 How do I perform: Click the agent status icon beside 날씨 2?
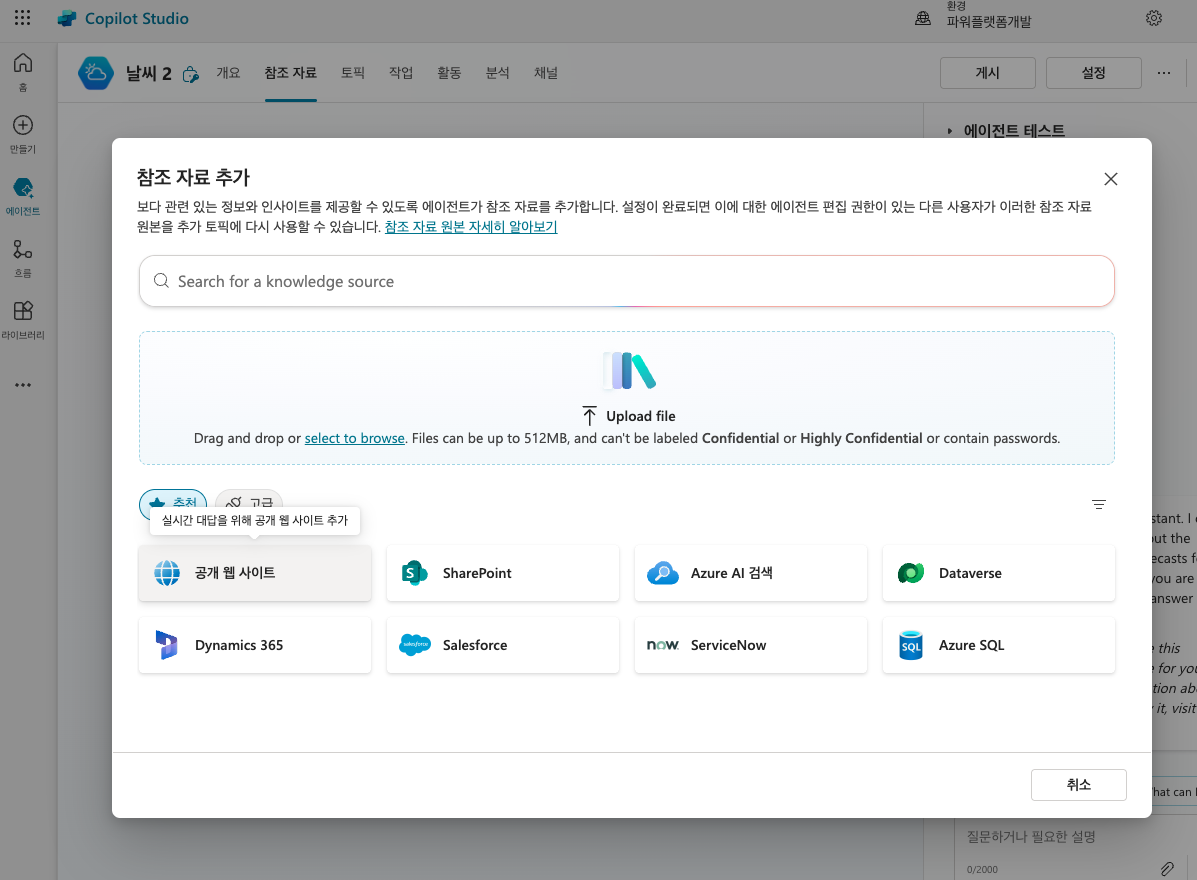click(190, 74)
